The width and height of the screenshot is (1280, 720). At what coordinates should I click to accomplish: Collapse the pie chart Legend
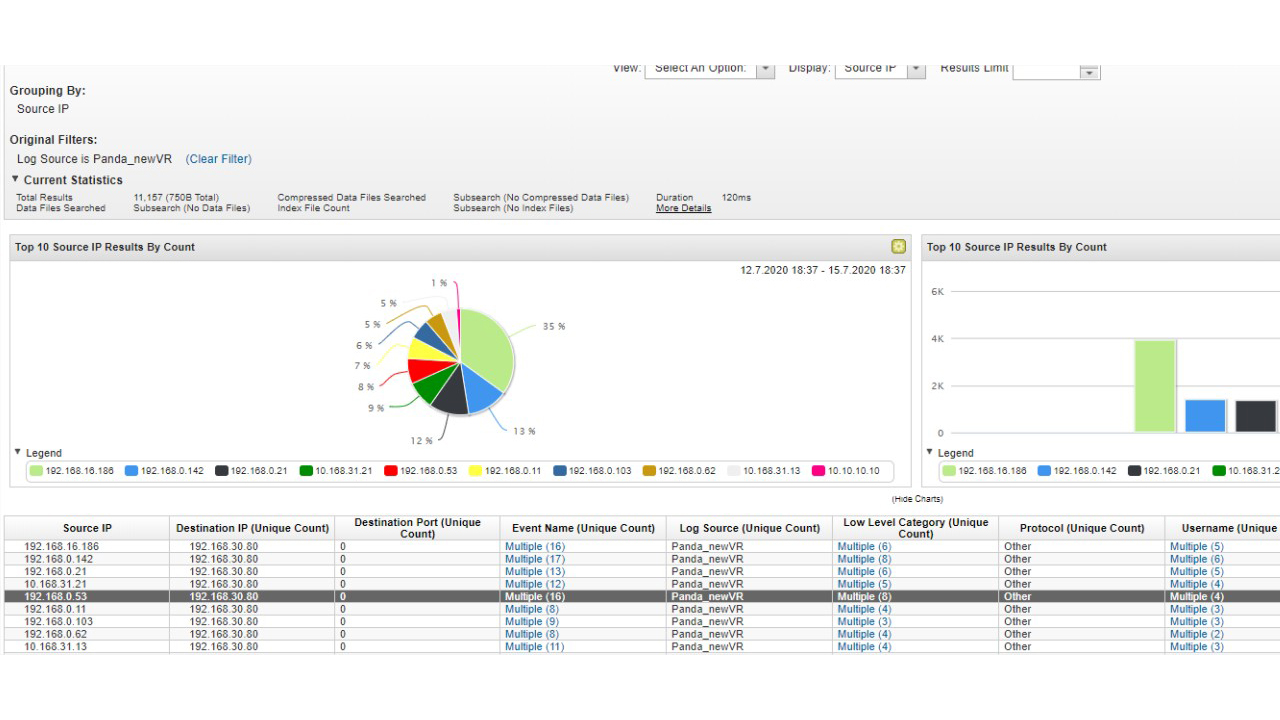tap(19, 452)
